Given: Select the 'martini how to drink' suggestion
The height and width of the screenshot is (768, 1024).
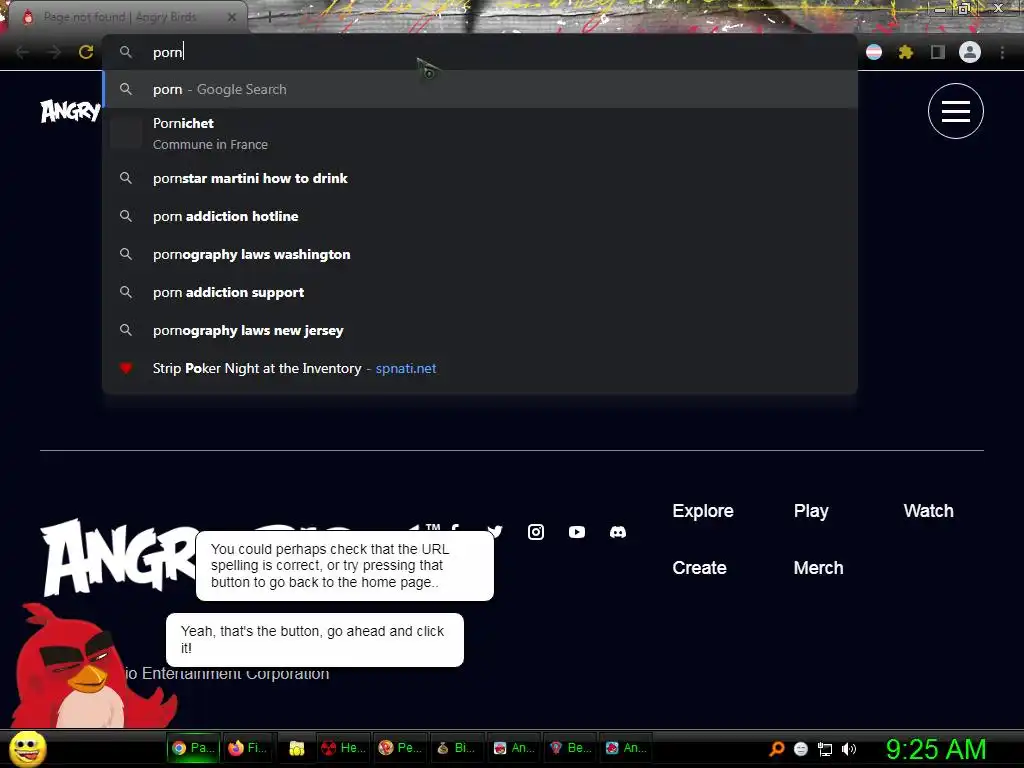Looking at the screenshot, I should tap(480, 178).
